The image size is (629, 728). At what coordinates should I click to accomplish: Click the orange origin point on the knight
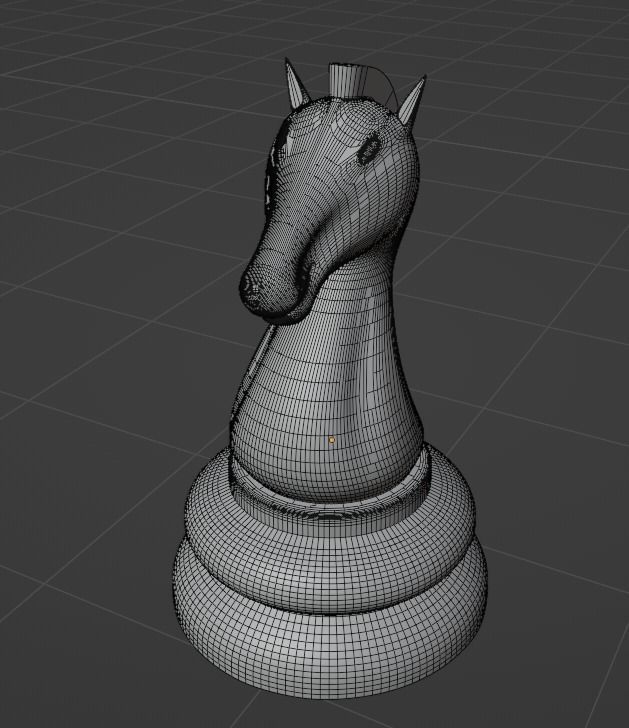(x=331, y=440)
